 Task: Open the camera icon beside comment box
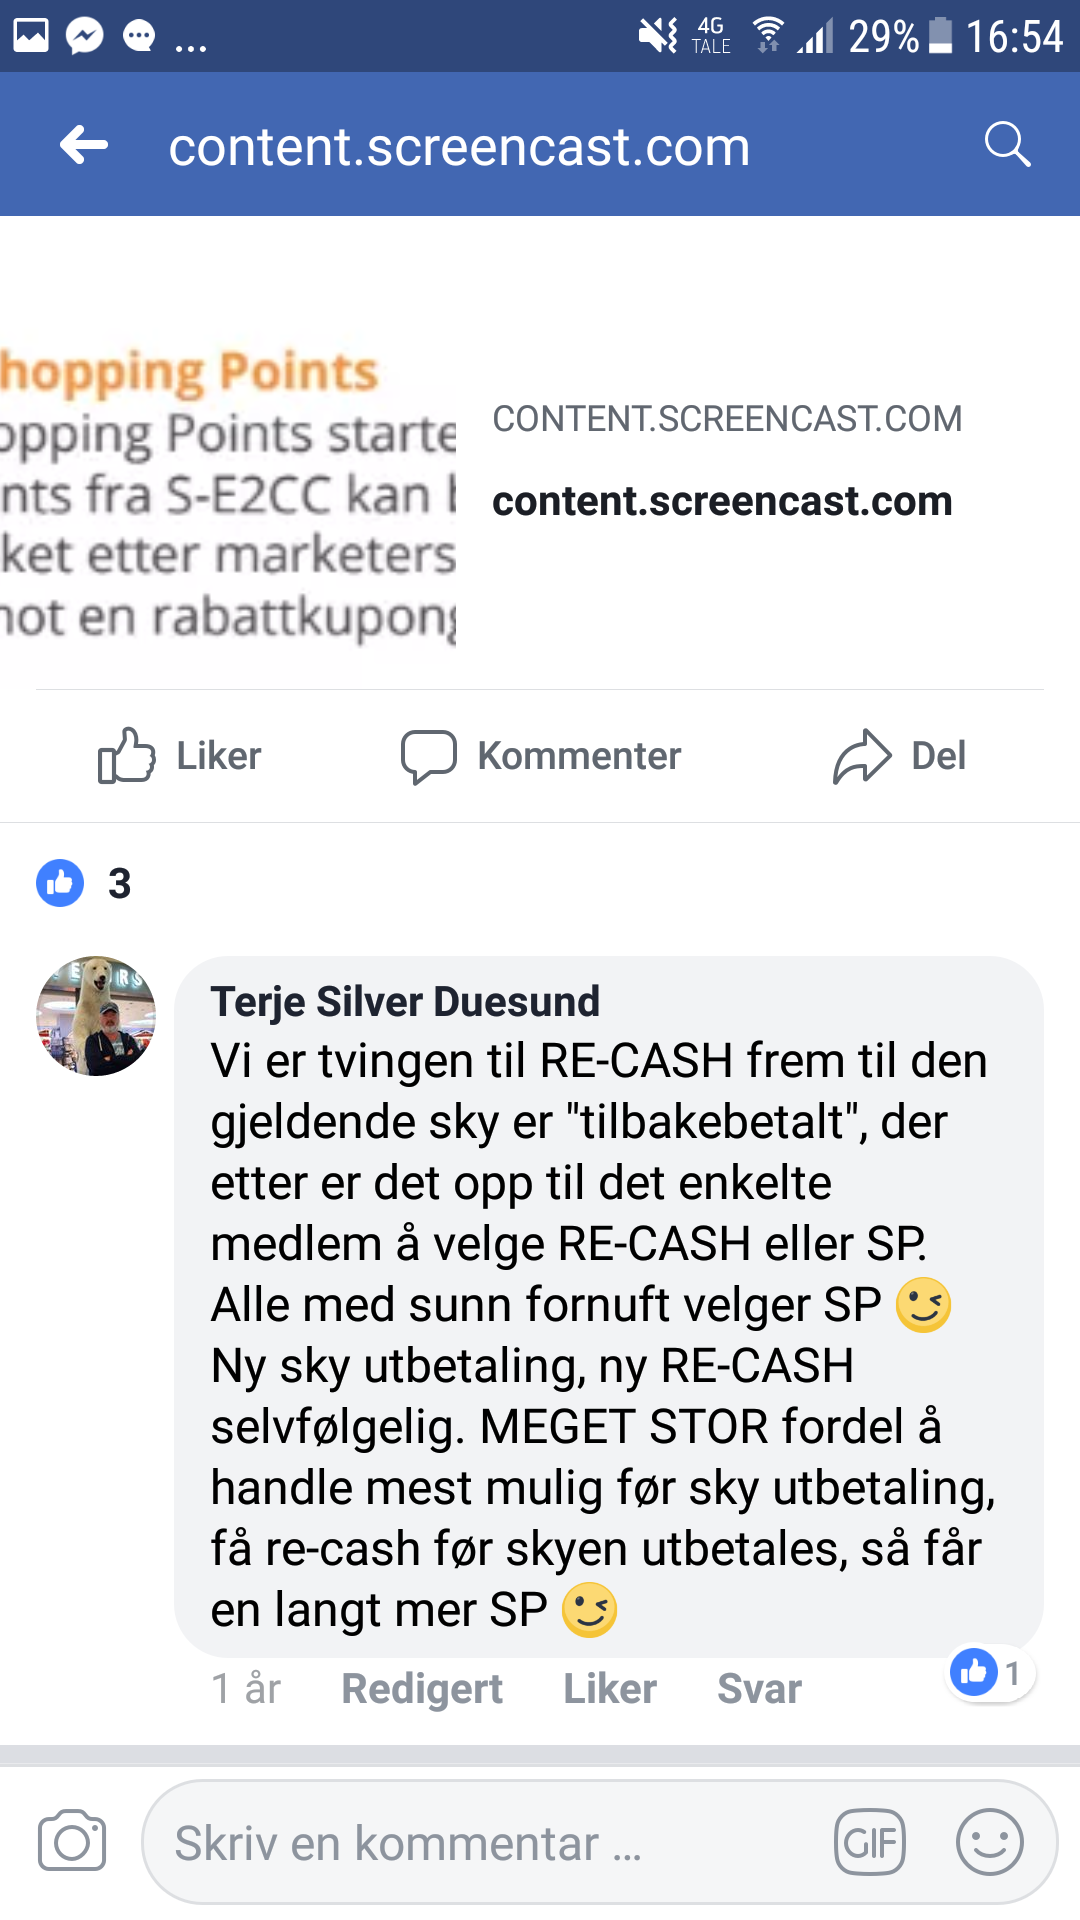click(72, 1841)
